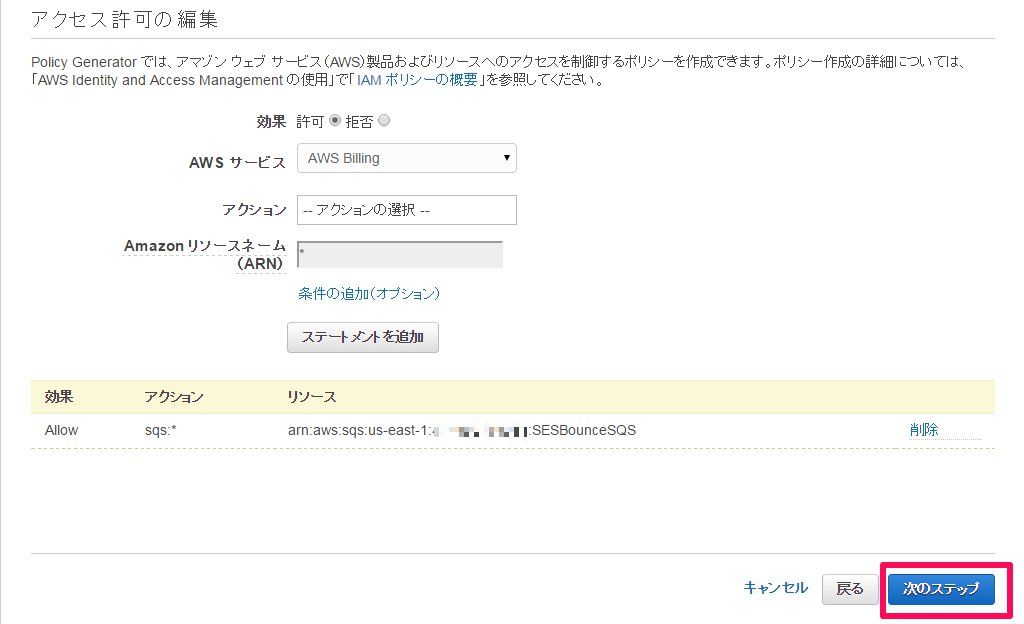Click the リソース column header

[x=312, y=397]
